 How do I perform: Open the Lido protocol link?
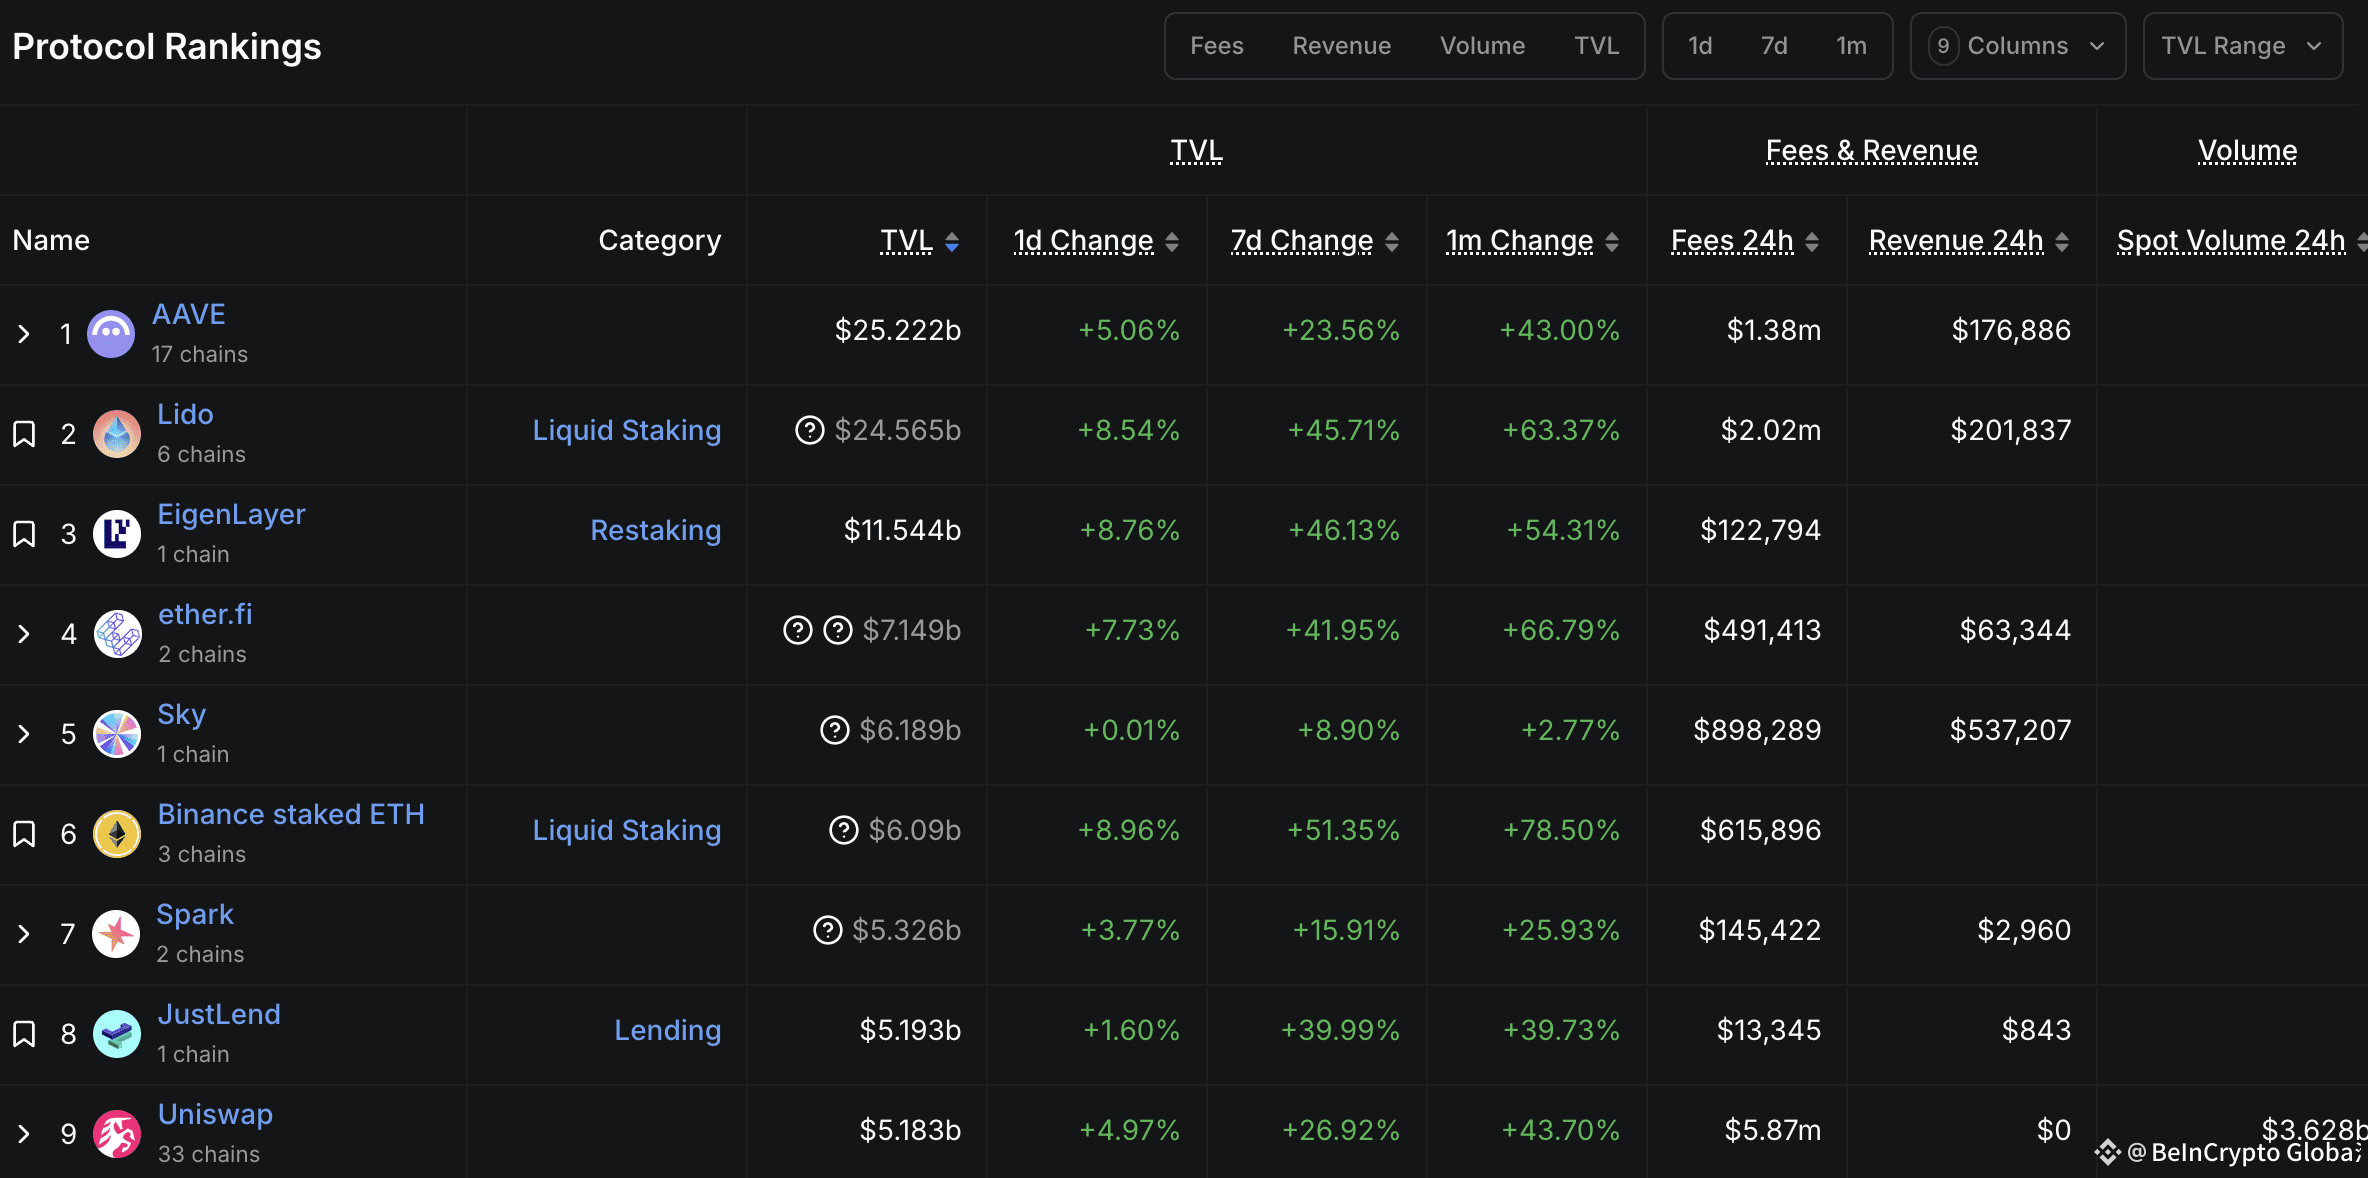point(185,414)
